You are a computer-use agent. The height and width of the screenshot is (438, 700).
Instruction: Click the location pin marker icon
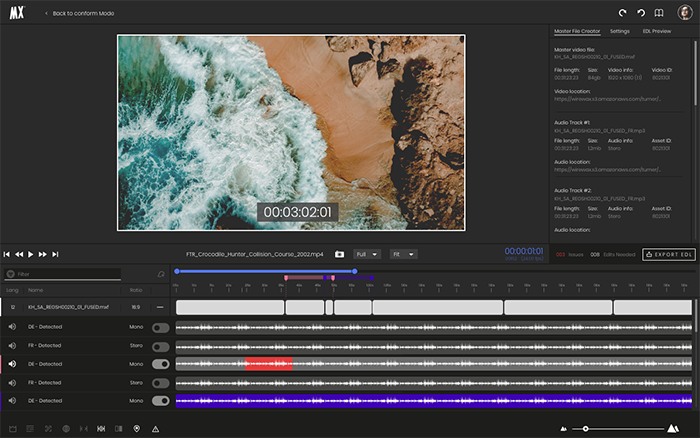[136, 429]
